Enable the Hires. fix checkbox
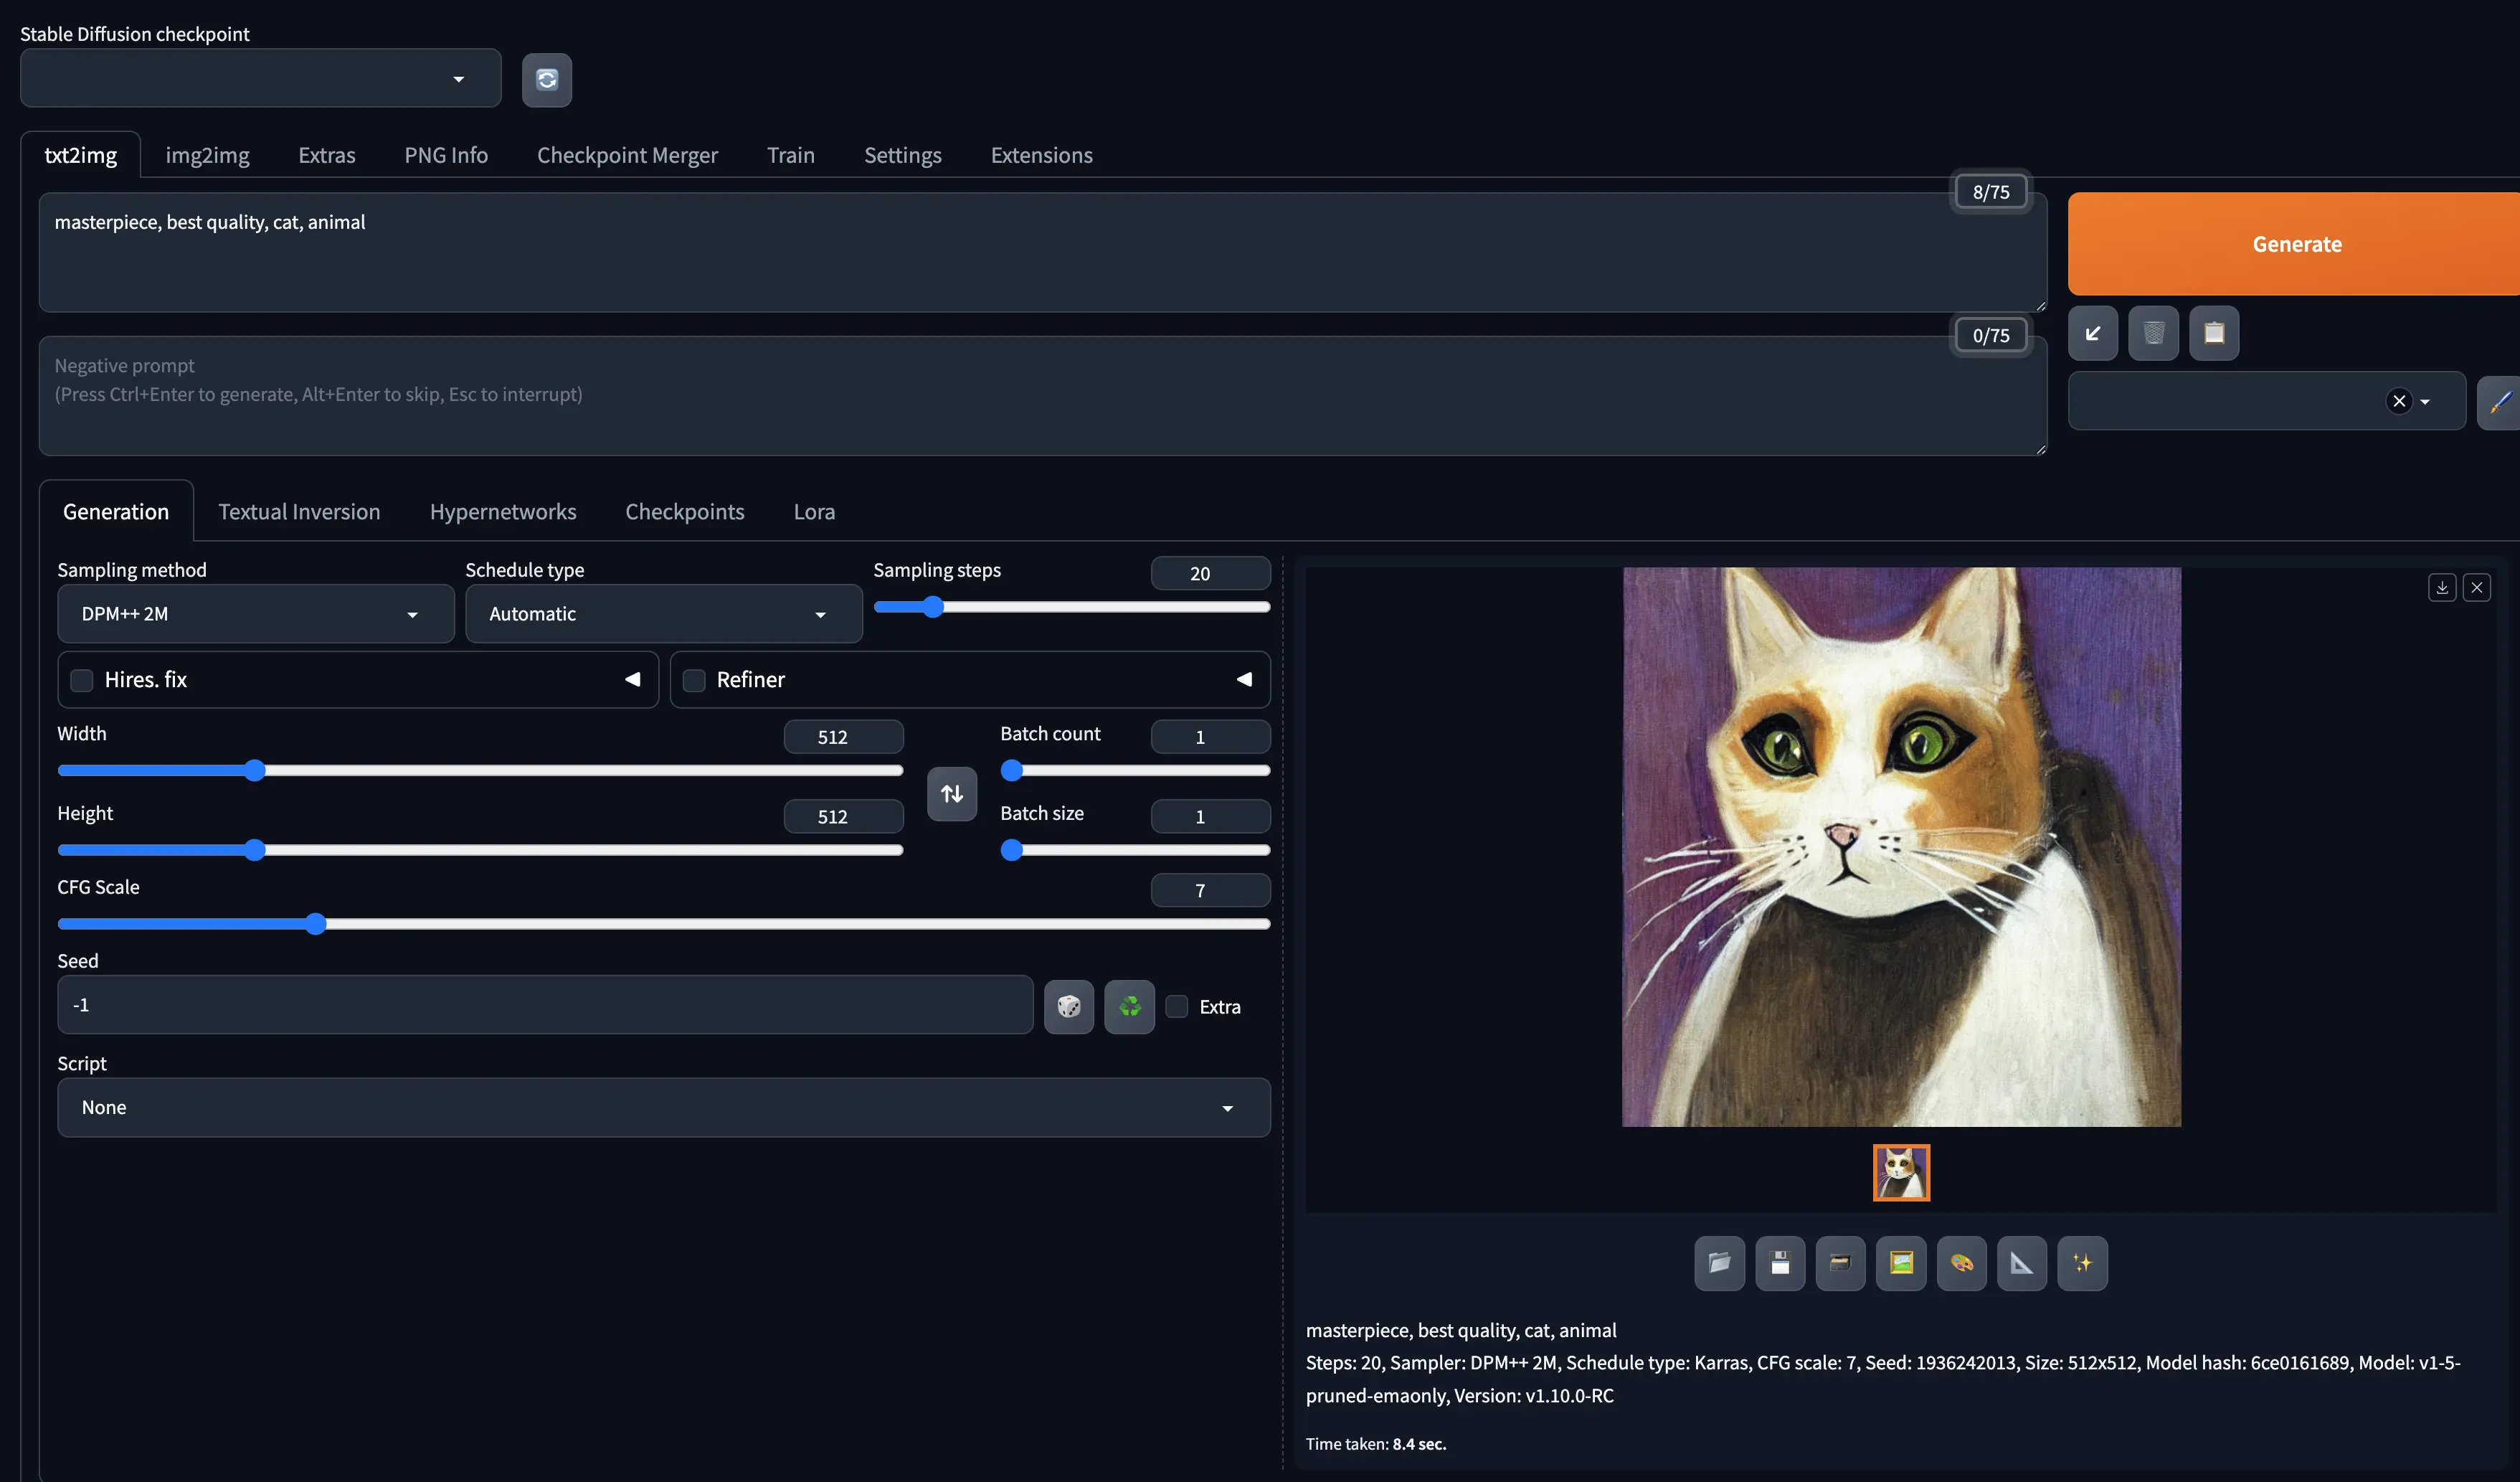 82,680
